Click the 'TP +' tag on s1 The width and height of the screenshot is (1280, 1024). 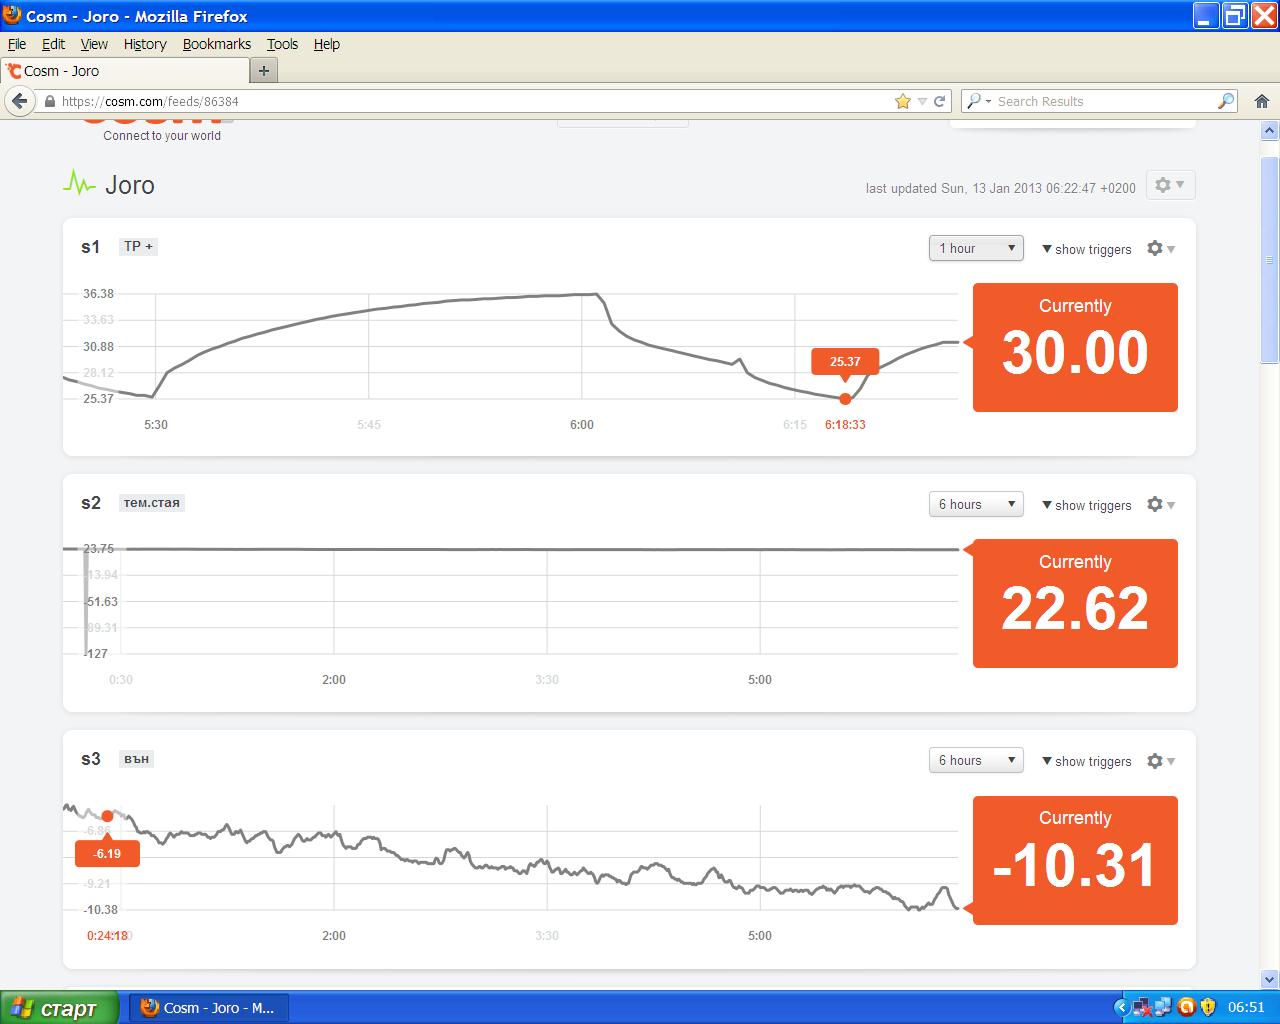click(138, 246)
